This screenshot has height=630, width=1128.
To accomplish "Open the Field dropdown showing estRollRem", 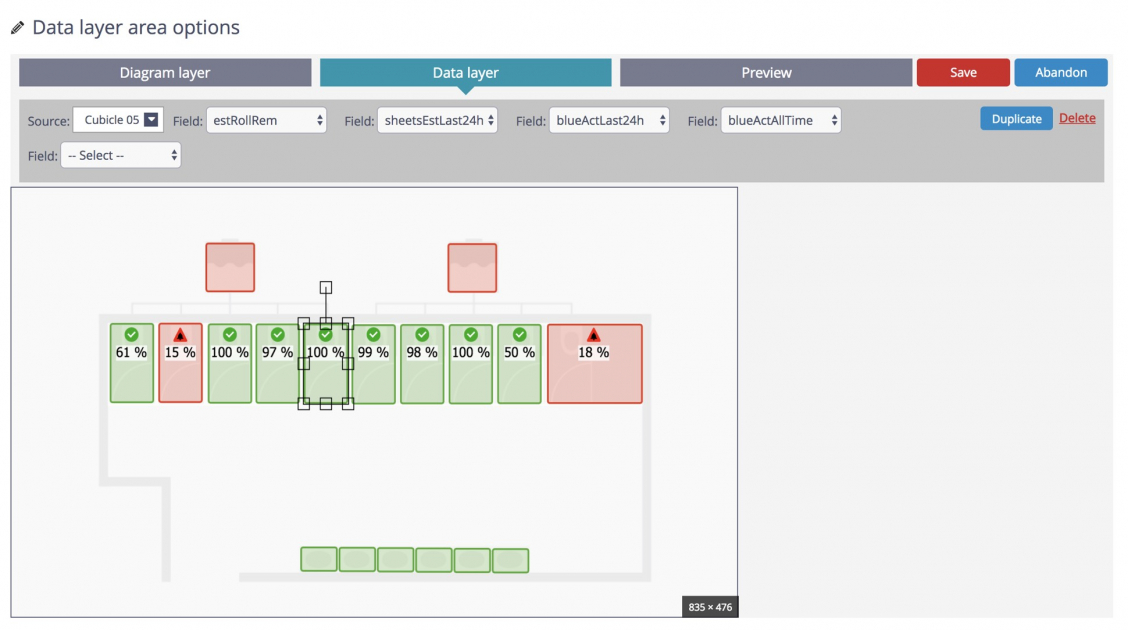I will point(267,119).
